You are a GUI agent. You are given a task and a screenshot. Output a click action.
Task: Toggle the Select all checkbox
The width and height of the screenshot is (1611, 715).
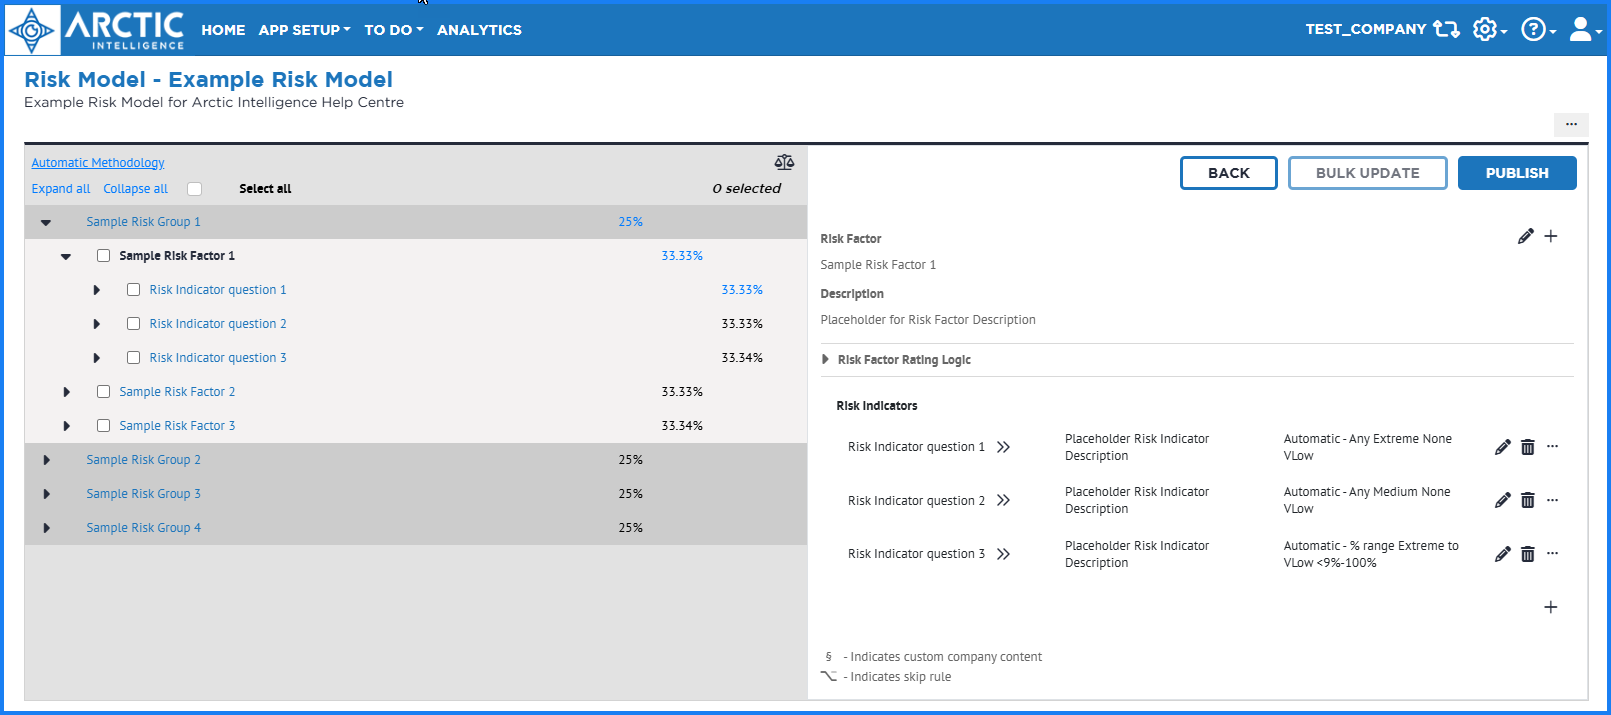pyautogui.click(x=195, y=189)
